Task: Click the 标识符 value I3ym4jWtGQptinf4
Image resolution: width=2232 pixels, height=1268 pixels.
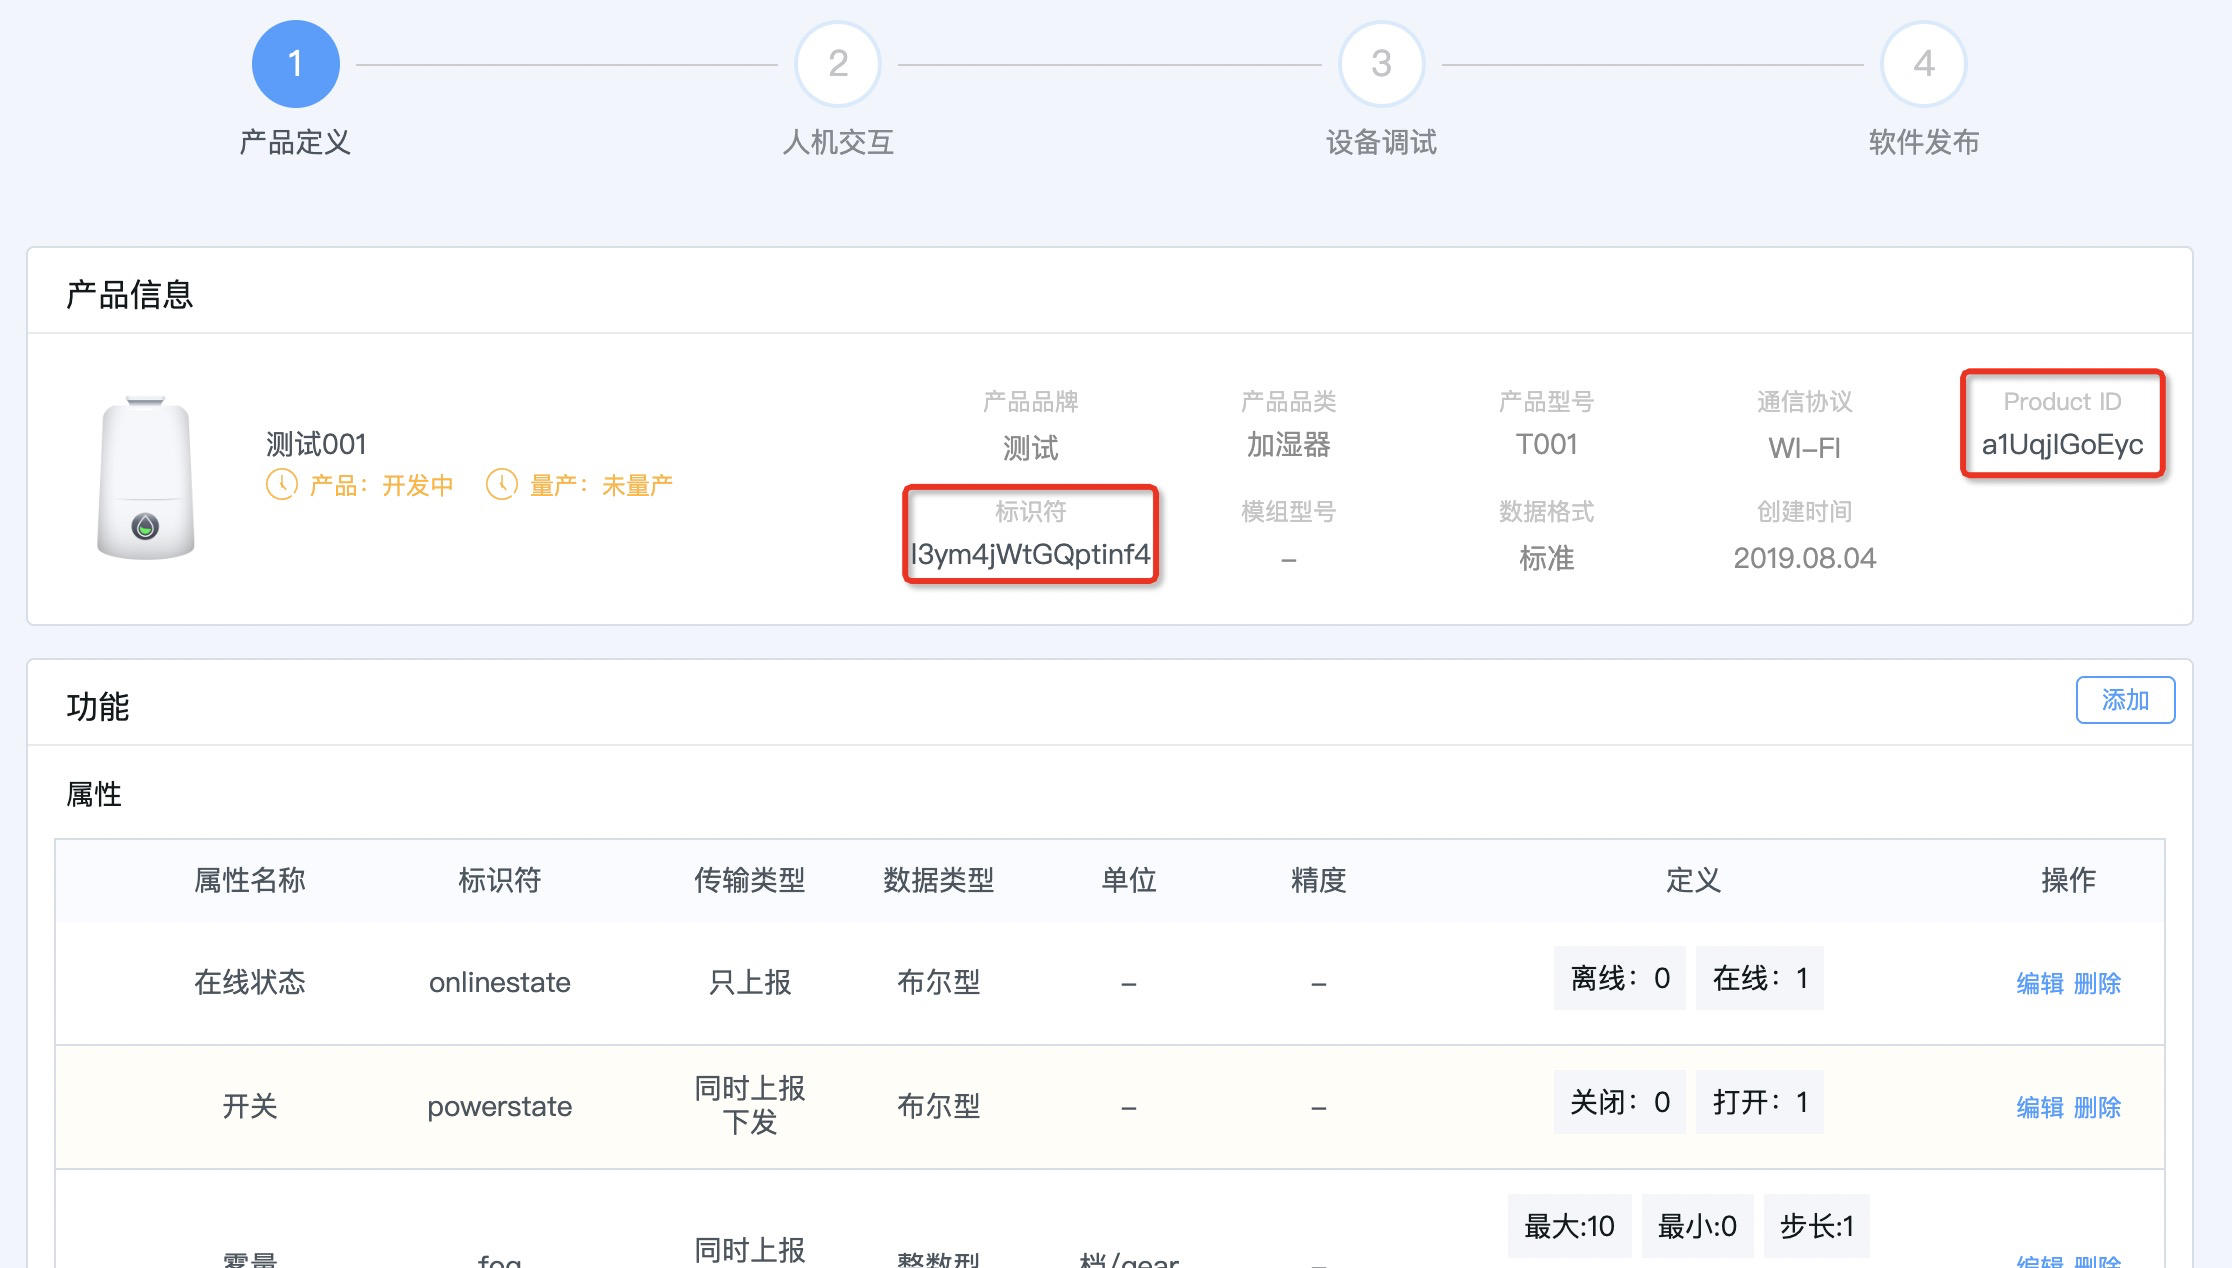Action: point(1030,554)
